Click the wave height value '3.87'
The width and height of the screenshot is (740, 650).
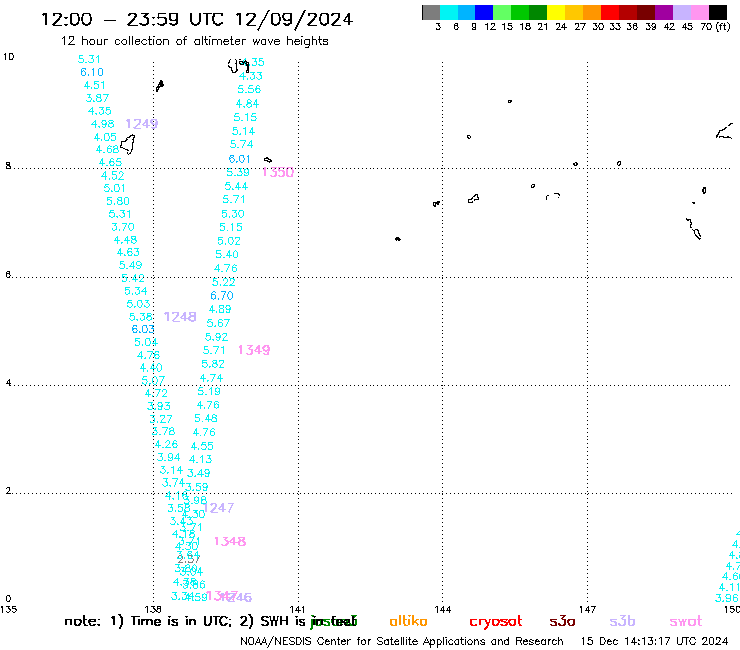pyautogui.click(x=97, y=98)
